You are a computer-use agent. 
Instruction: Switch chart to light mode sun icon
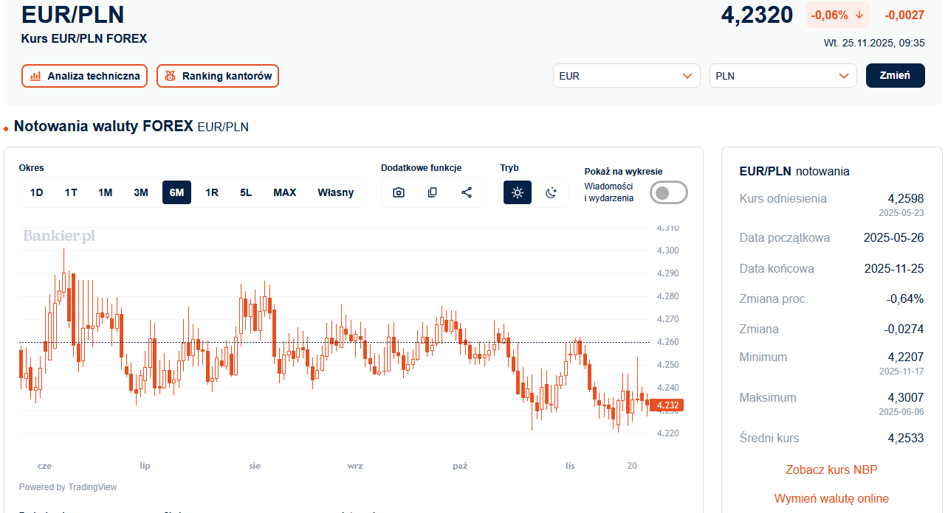tap(517, 193)
